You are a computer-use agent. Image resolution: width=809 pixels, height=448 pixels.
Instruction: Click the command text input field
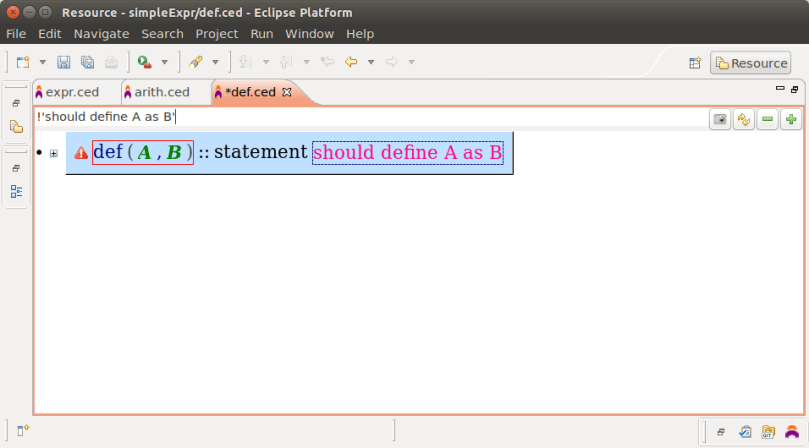370,117
